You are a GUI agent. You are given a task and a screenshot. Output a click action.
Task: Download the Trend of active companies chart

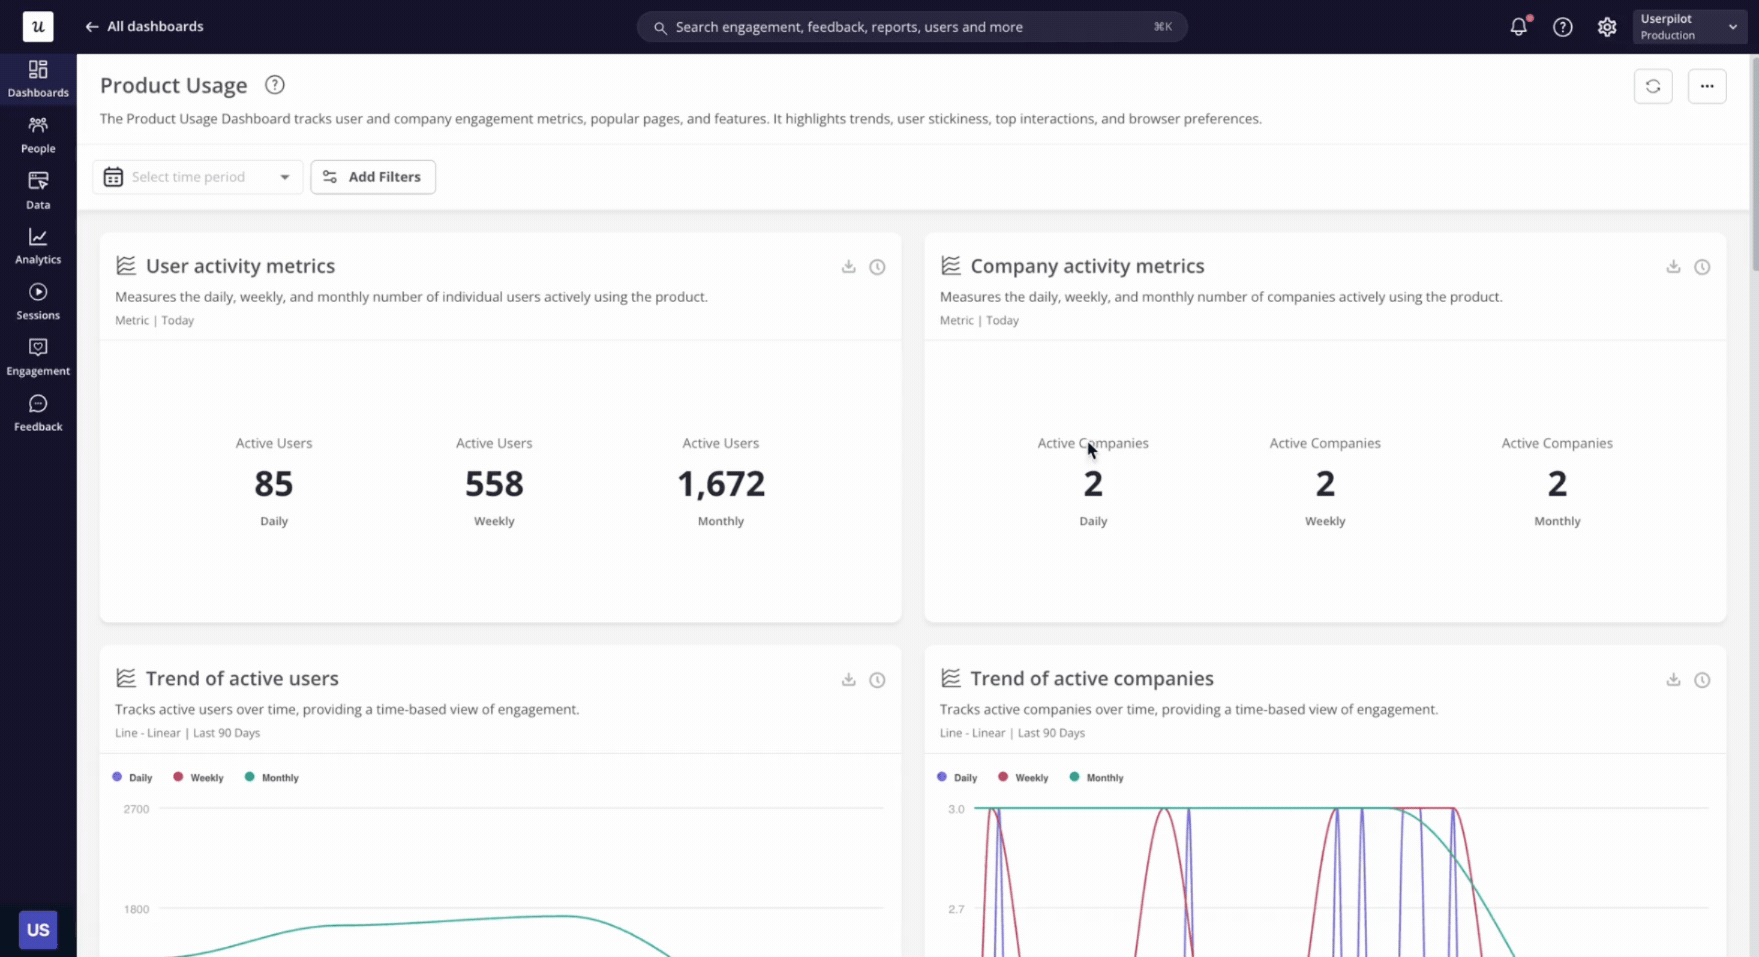[x=1673, y=679]
